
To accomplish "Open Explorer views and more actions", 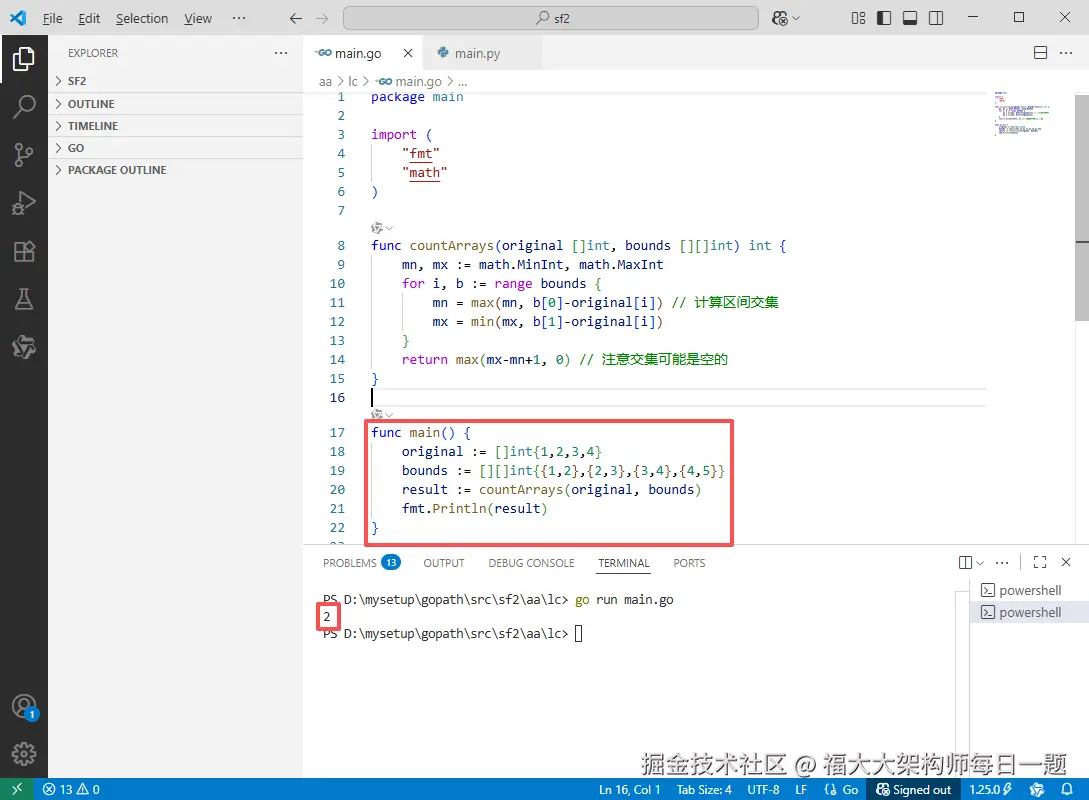I will coord(281,53).
